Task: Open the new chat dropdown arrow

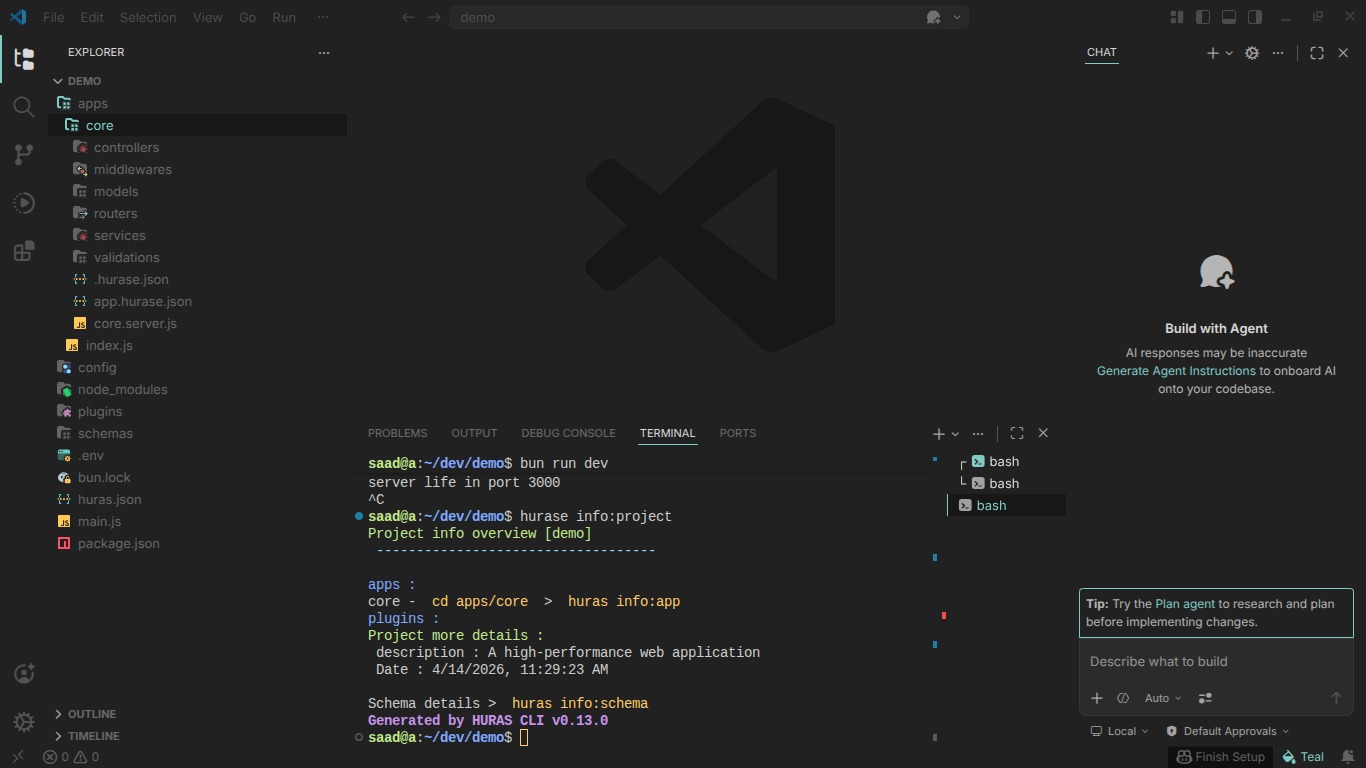Action: pyautogui.click(x=1229, y=53)
